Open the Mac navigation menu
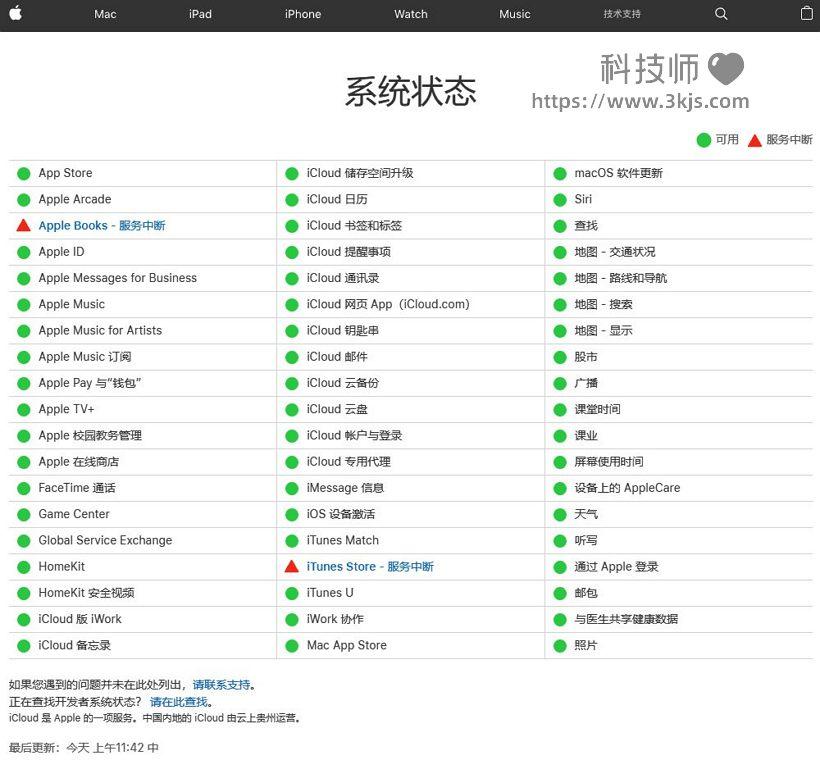 105,14
